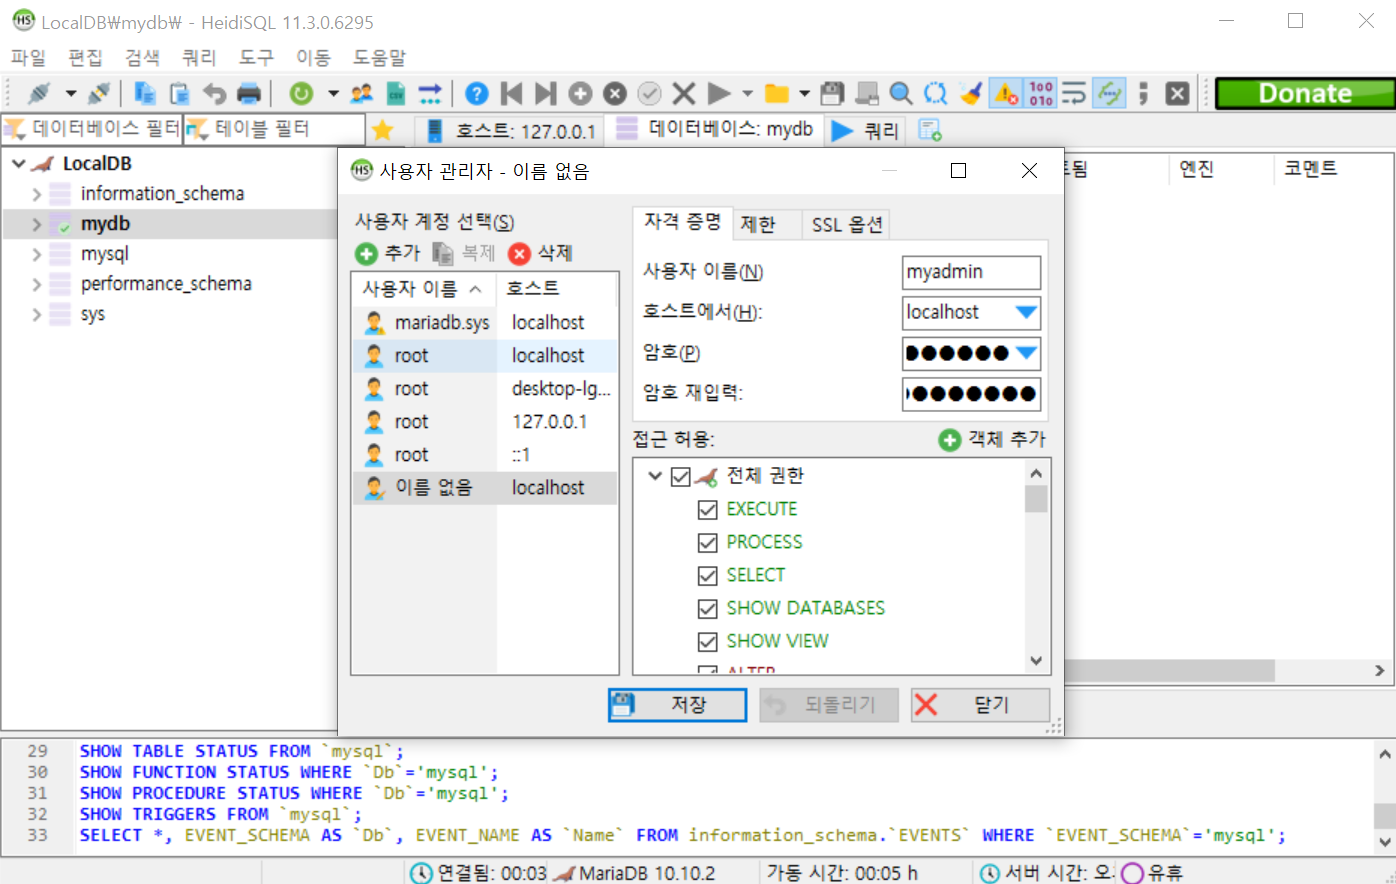Click the yellow favorites star icon
1396x884 pixels.
[382, 130]
